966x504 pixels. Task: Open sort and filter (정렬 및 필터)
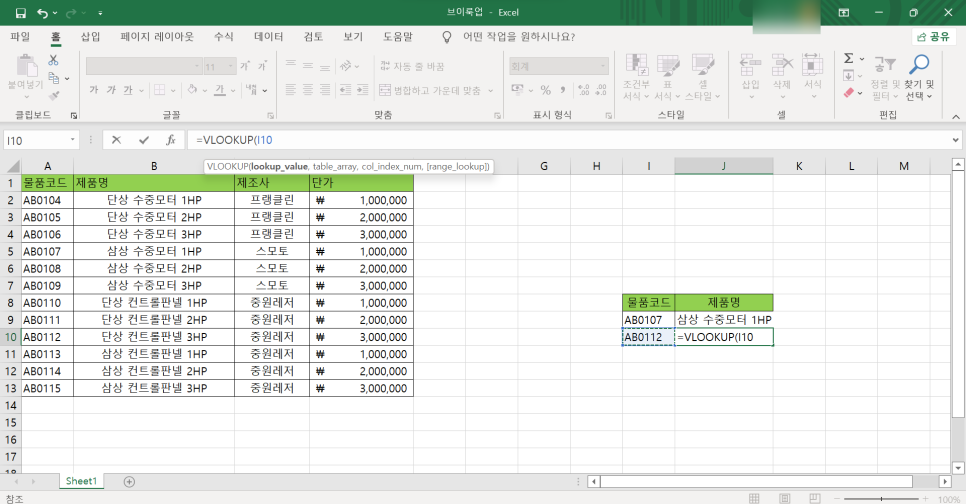tap(885, 77)
